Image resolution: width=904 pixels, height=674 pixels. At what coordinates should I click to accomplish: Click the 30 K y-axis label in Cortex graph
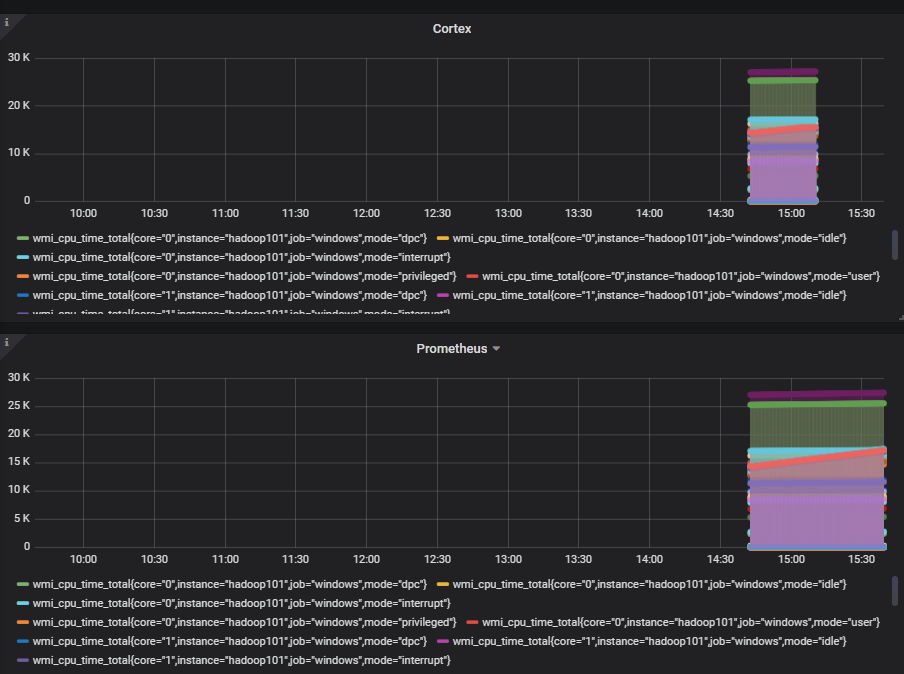(18, 58)
